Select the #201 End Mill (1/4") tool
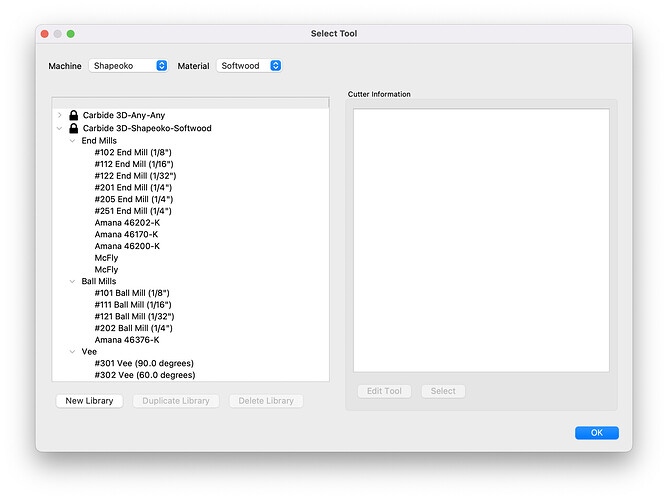 click(133, 187)
